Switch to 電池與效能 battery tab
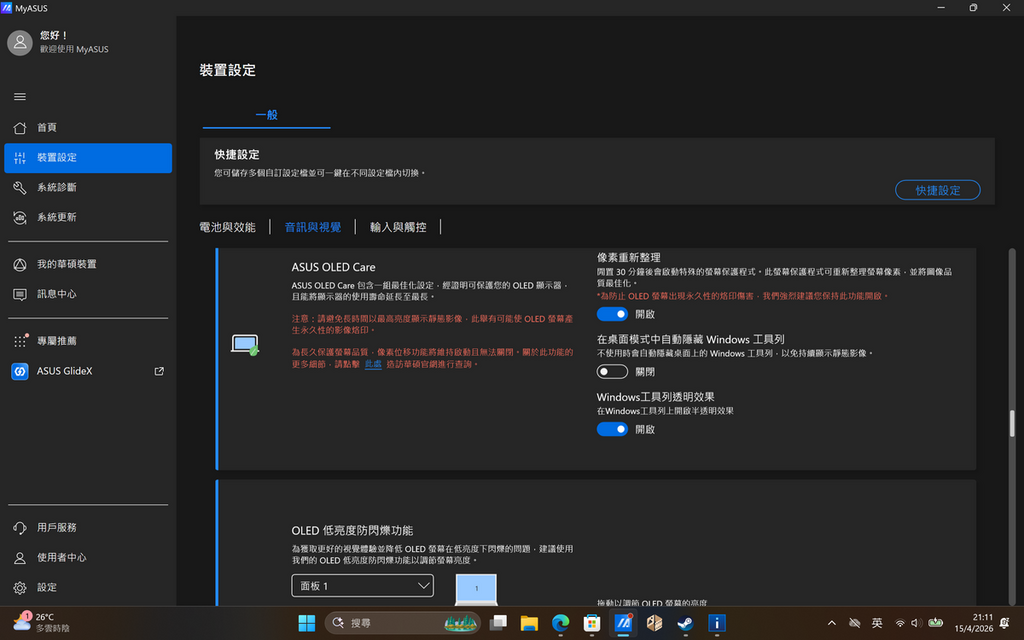This screenshot has width=1024, height=640. (x=228, y=226)
